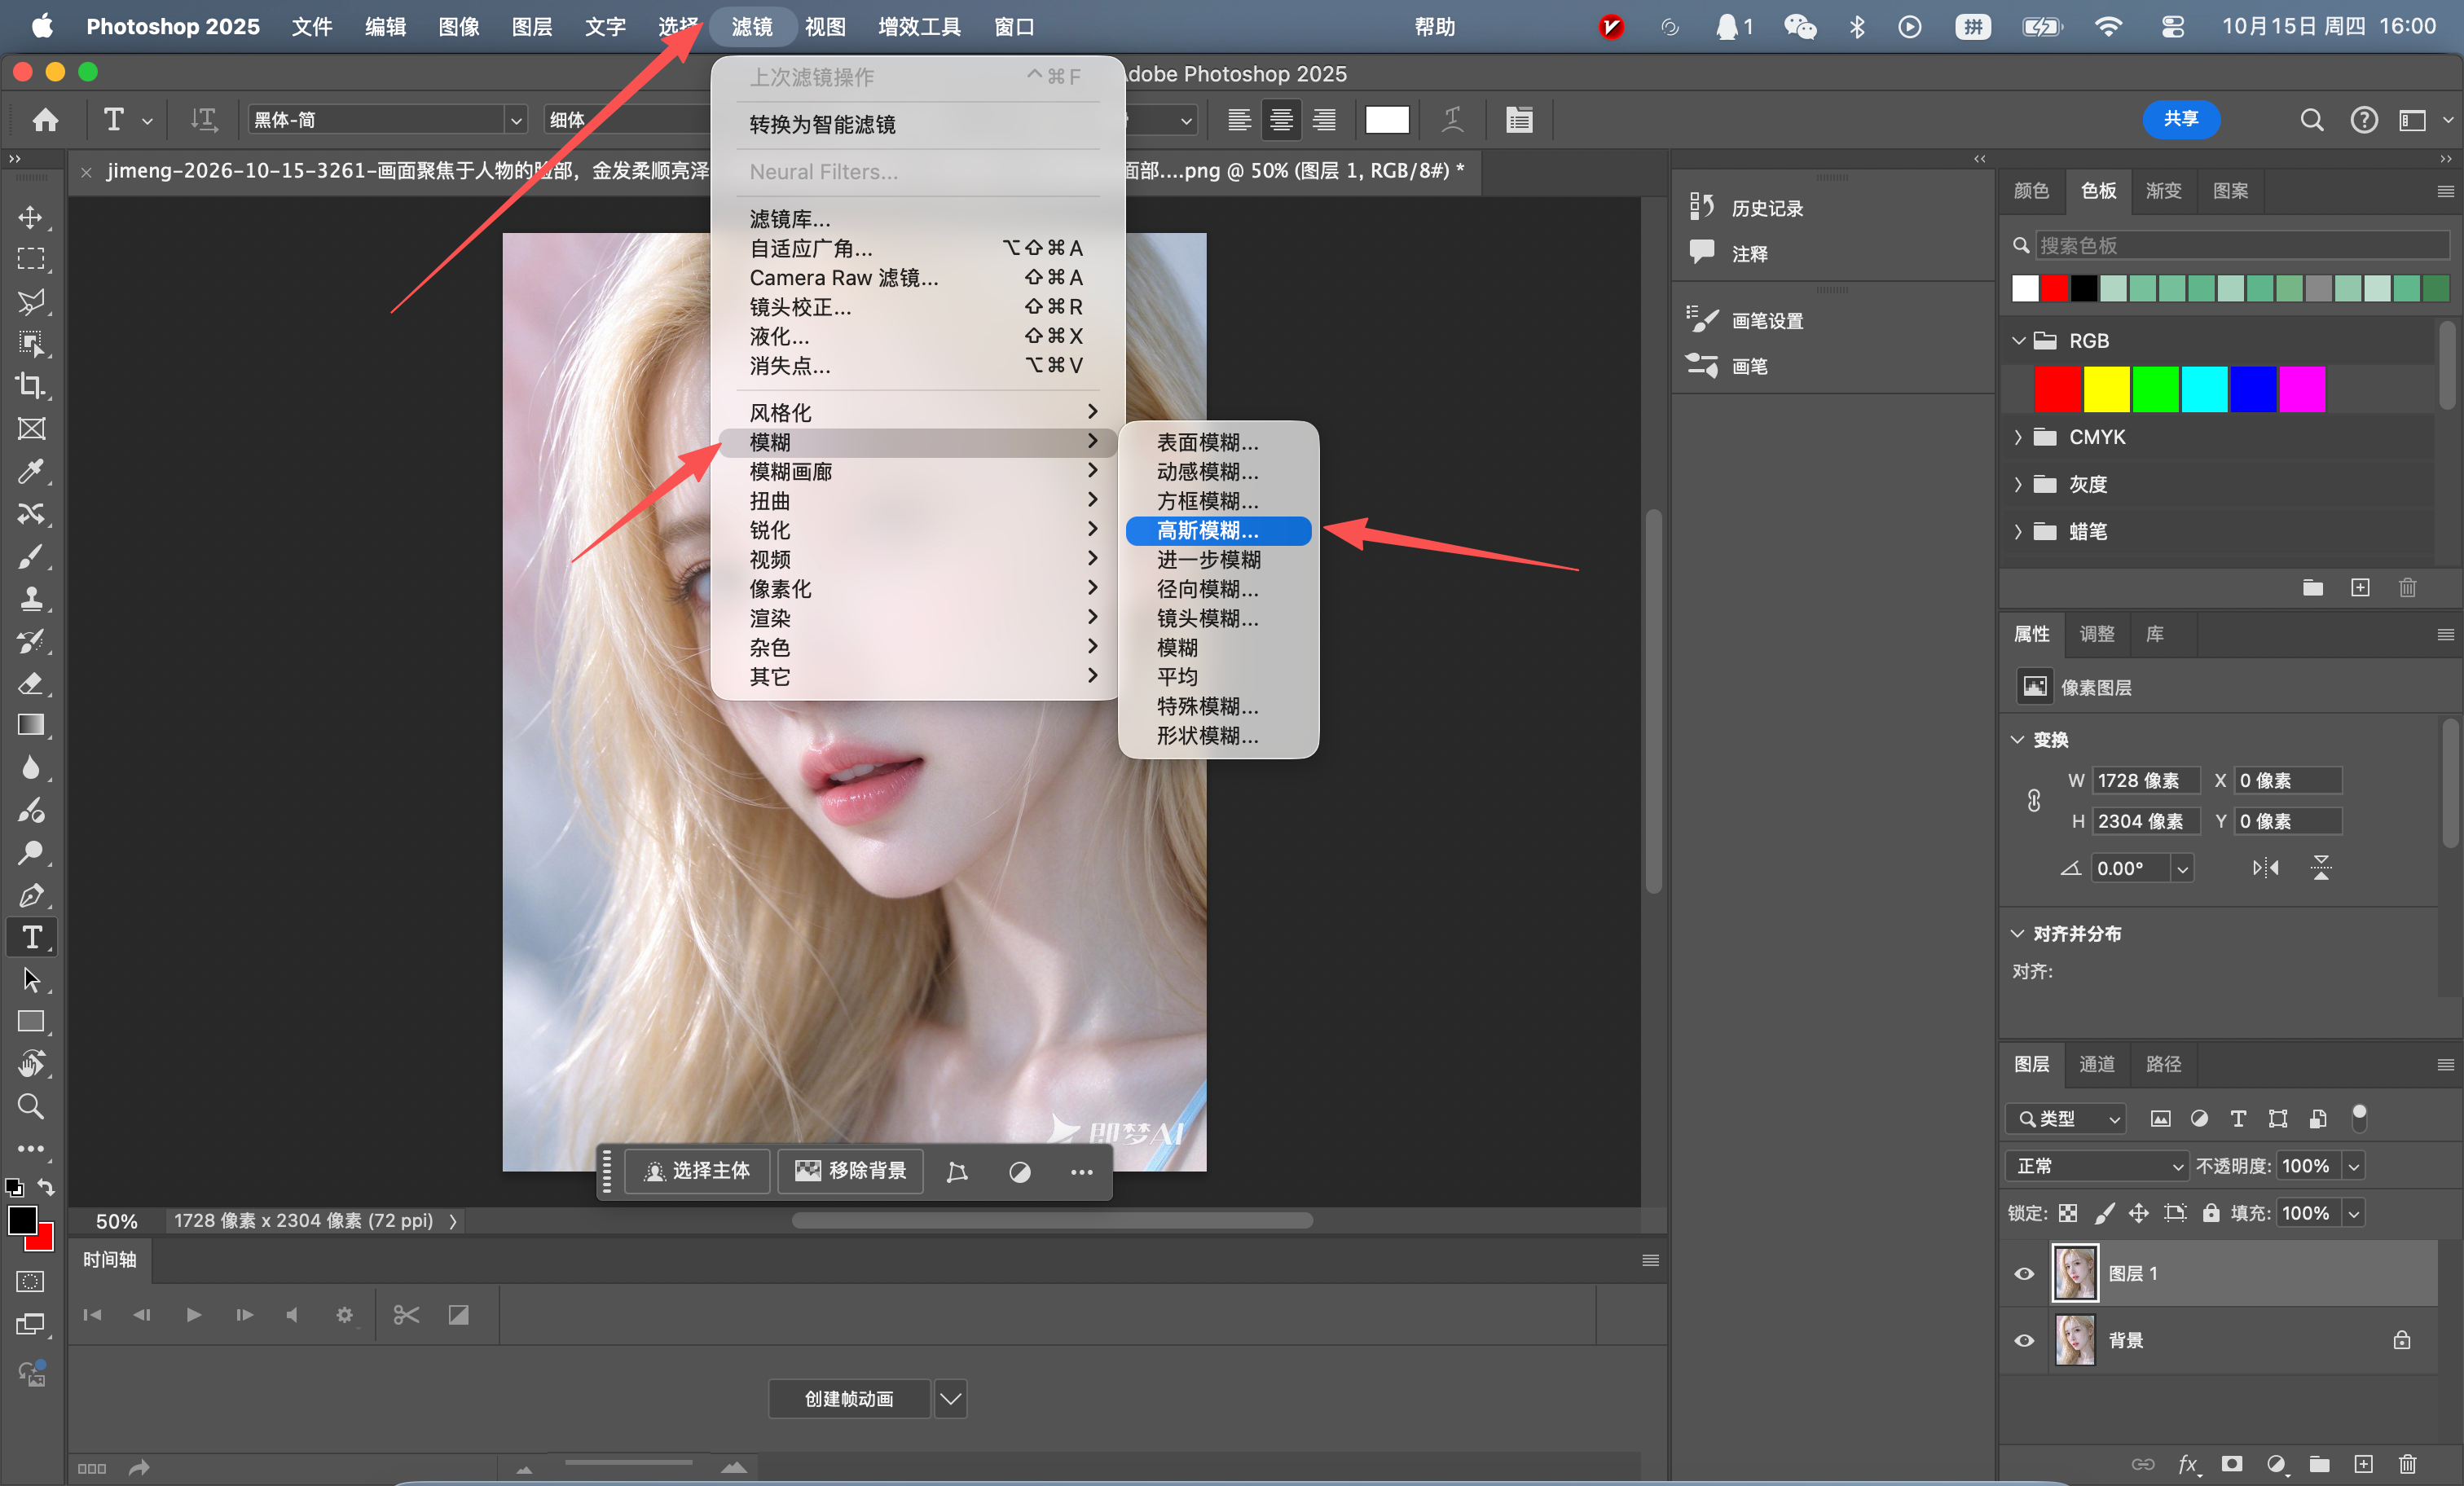This screenshot has height=1486, width=2464.
Task: Select the Clone Stamp tool
Action: tap(31, 598)
